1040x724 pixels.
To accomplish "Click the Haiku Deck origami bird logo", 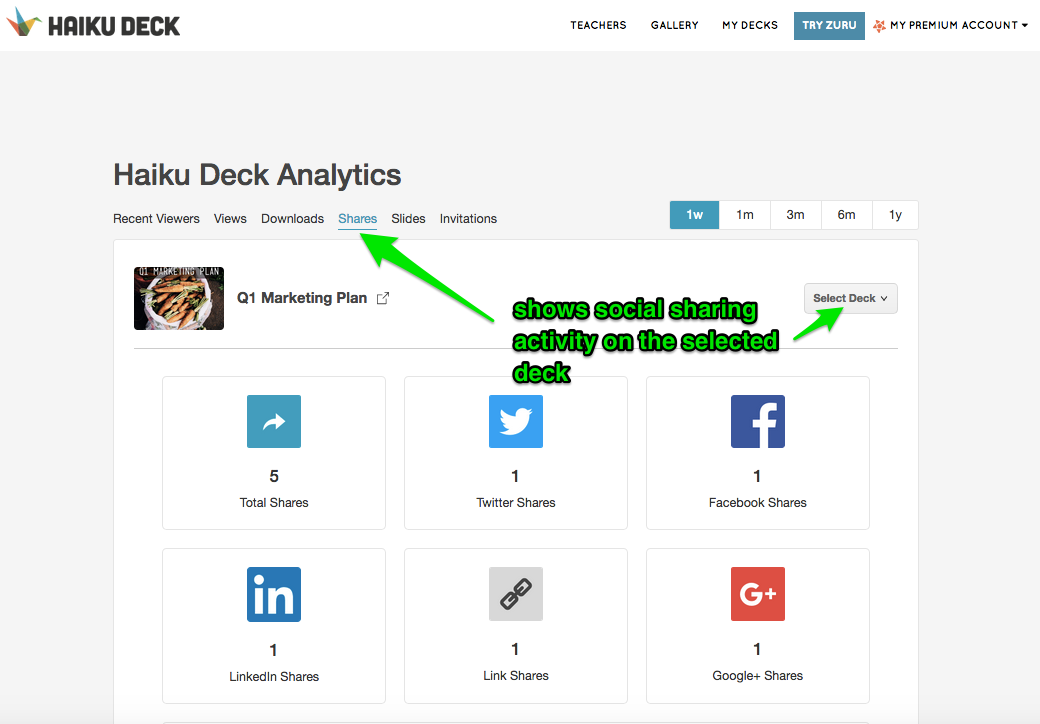I will [x=23, y=24].
